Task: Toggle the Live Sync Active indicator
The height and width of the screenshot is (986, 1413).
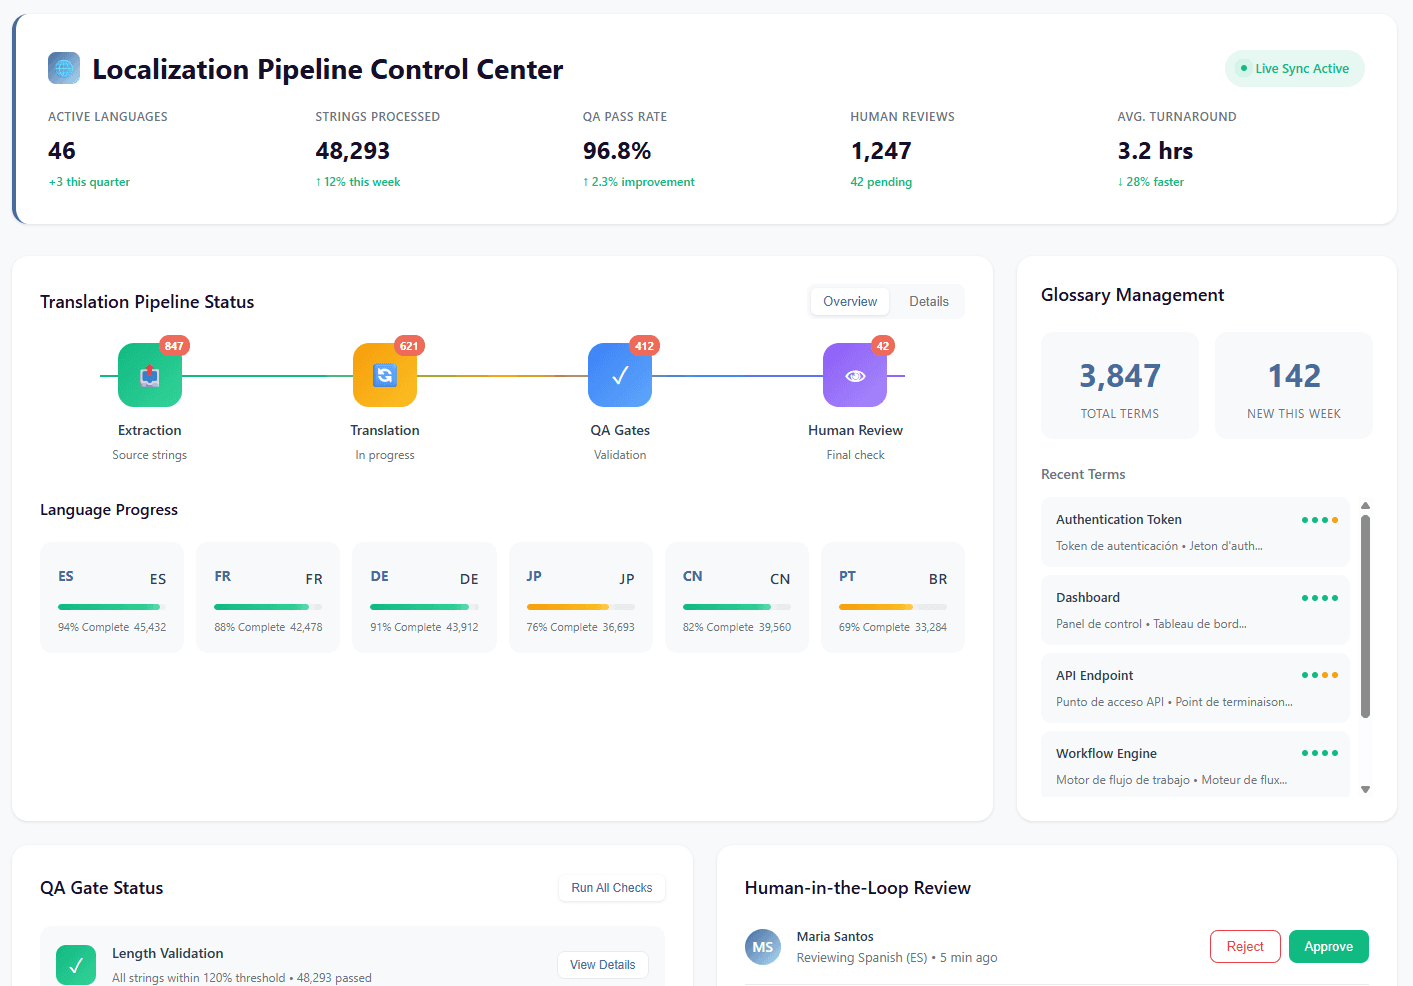Action: tap(1294, 69)
